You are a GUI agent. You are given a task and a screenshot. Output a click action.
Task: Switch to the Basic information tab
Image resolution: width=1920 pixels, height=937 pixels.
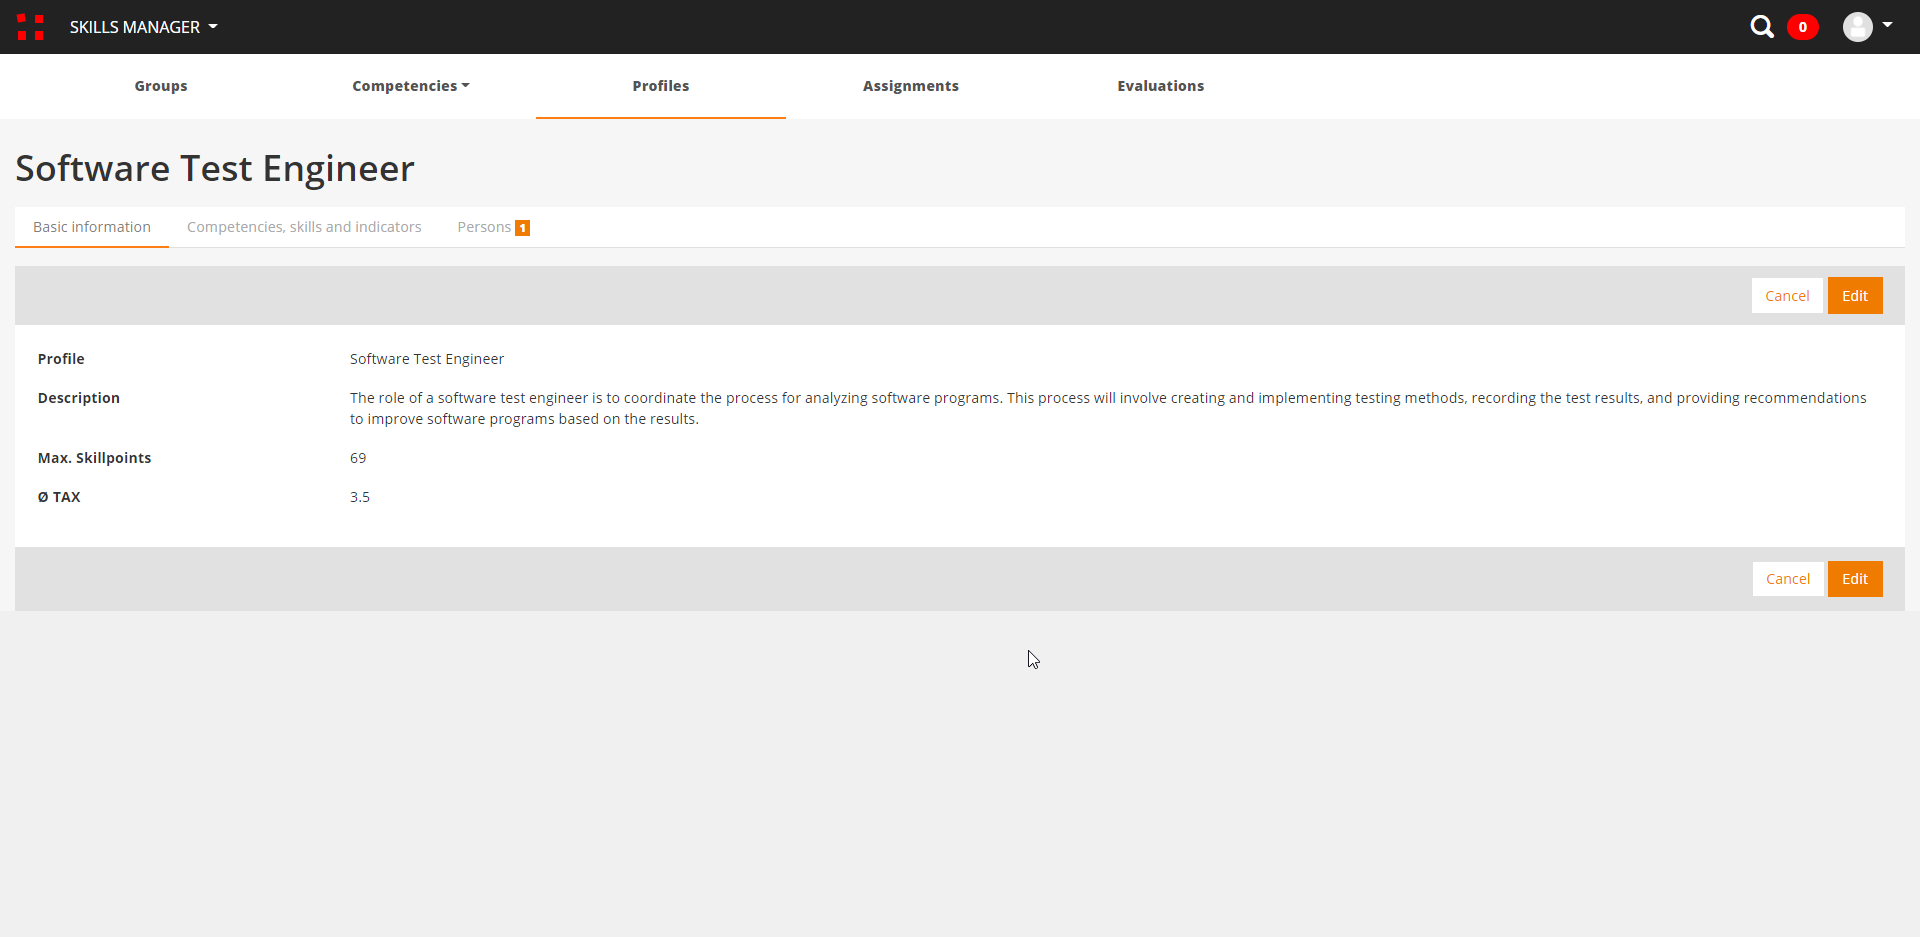[92, 227]
